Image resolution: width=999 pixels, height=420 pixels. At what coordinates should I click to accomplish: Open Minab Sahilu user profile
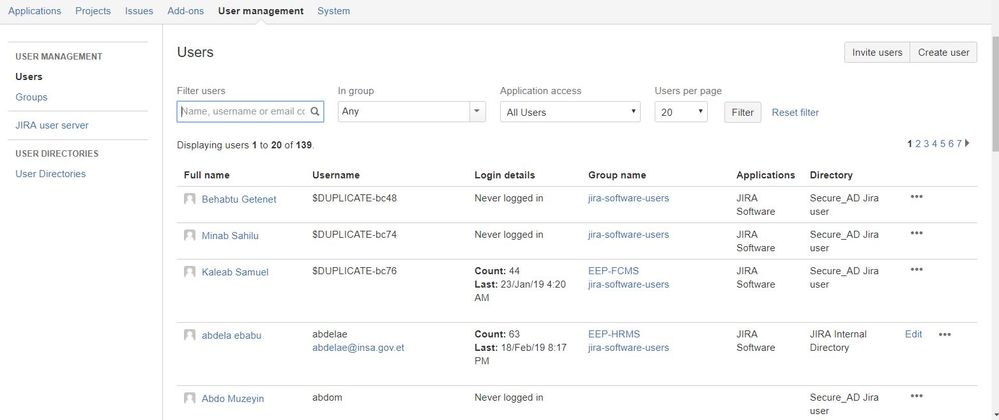[x=230, y=235]
